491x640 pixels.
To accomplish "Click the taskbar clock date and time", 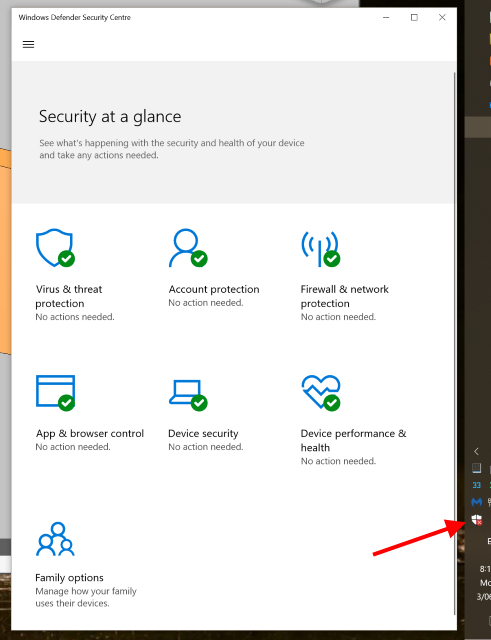I will (484, 582).
